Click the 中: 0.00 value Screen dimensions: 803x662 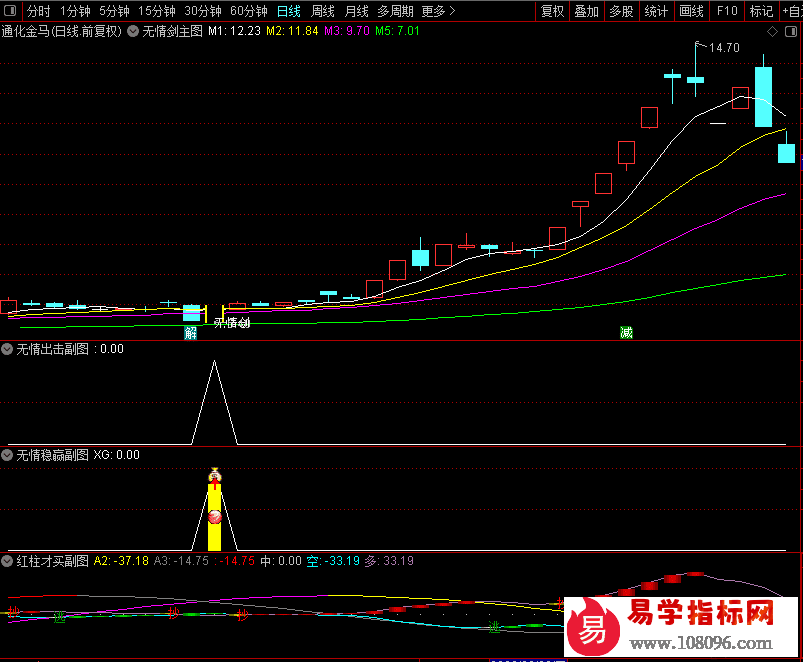point(281,561)
